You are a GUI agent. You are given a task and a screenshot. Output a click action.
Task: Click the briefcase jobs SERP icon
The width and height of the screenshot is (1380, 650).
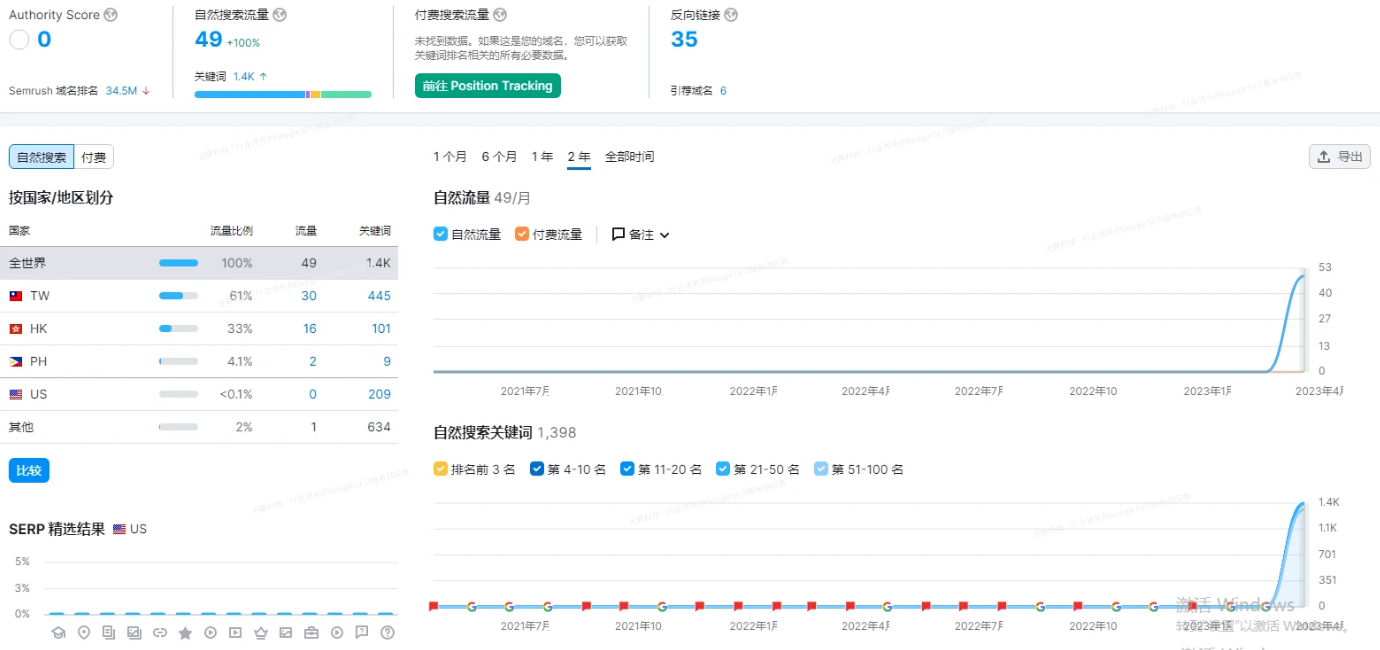tap(311, 632)
